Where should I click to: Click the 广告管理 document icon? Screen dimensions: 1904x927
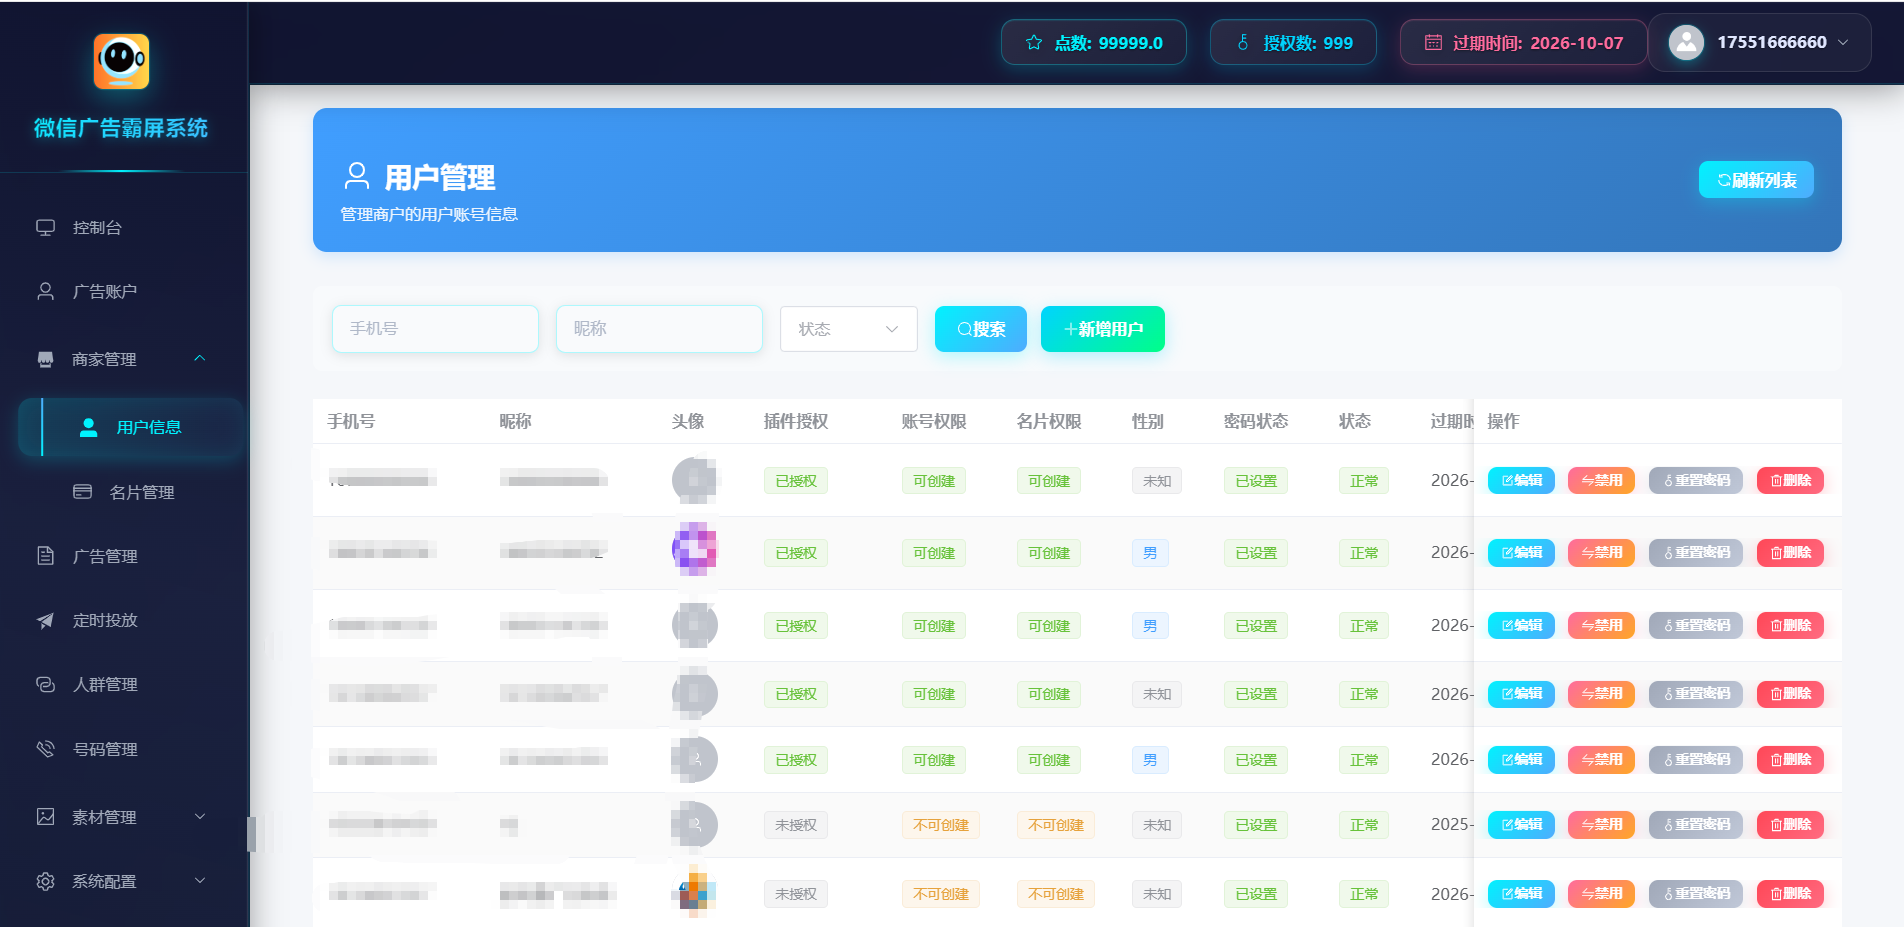pos(46,556)
